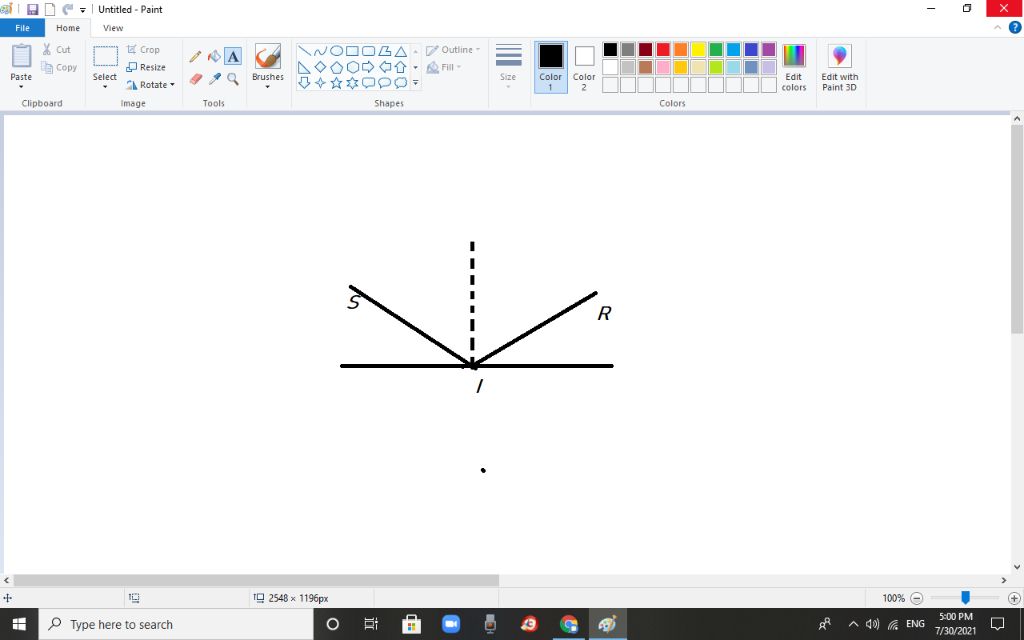Select the Text tool

(x=233, y=57)
